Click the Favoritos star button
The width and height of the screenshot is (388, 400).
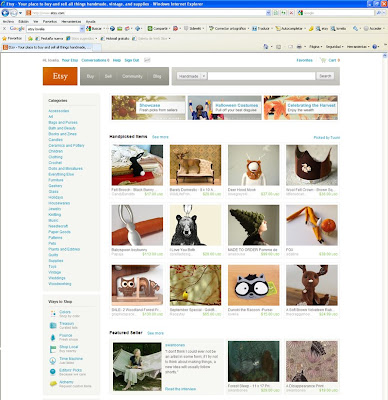click(x=12, y=38)
